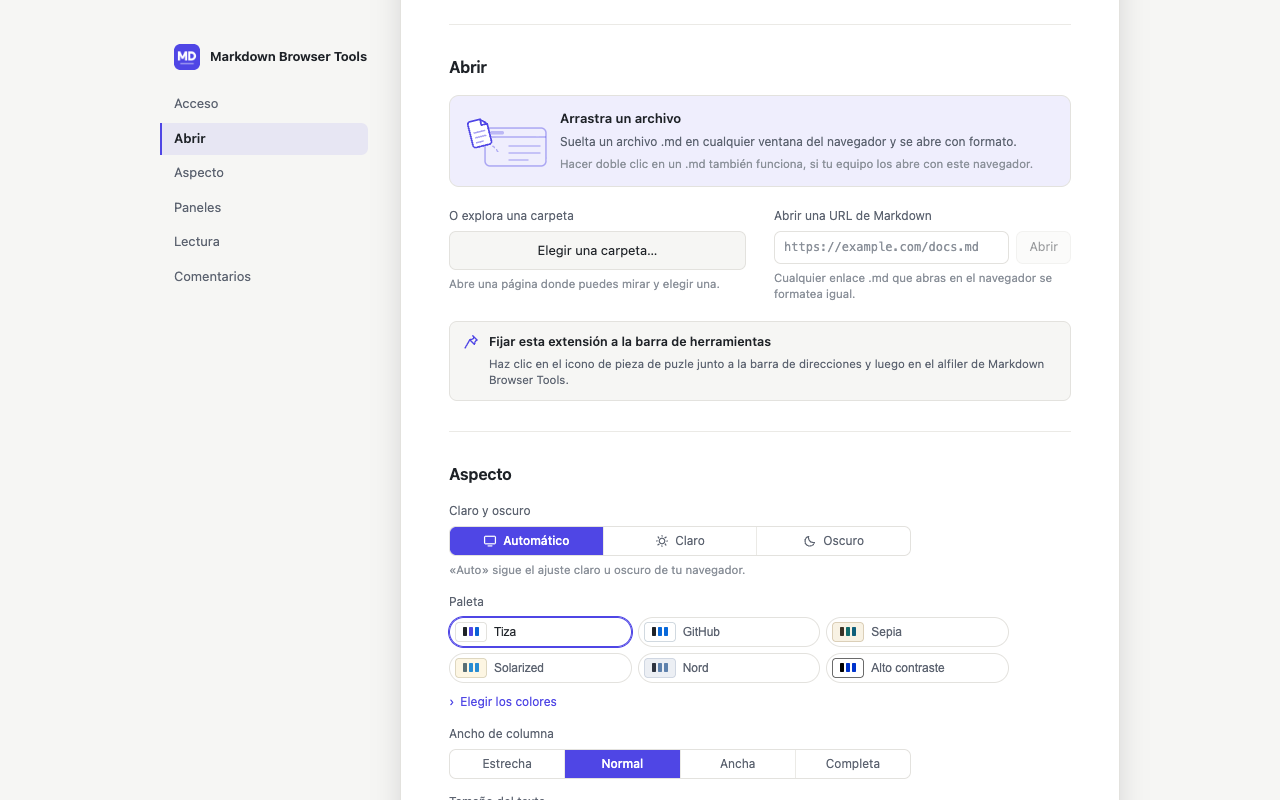Image resolution: width=1280 pixels, height=800 pixels.
Task: Click the Arrastra un archivo heading
Action: pyautogui.click(x=620, y=119)
